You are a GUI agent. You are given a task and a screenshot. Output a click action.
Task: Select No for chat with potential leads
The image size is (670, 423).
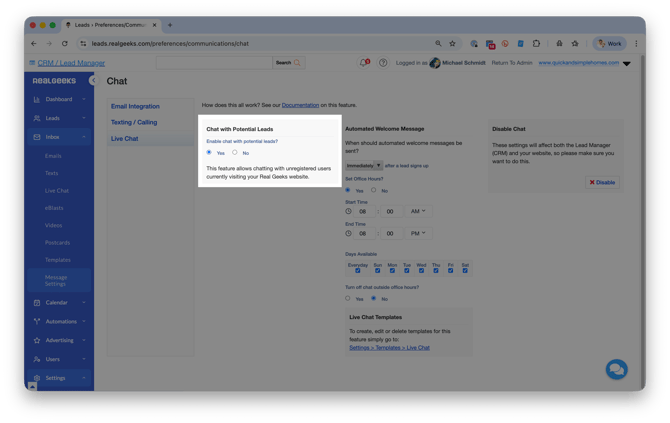coord(235,153)
